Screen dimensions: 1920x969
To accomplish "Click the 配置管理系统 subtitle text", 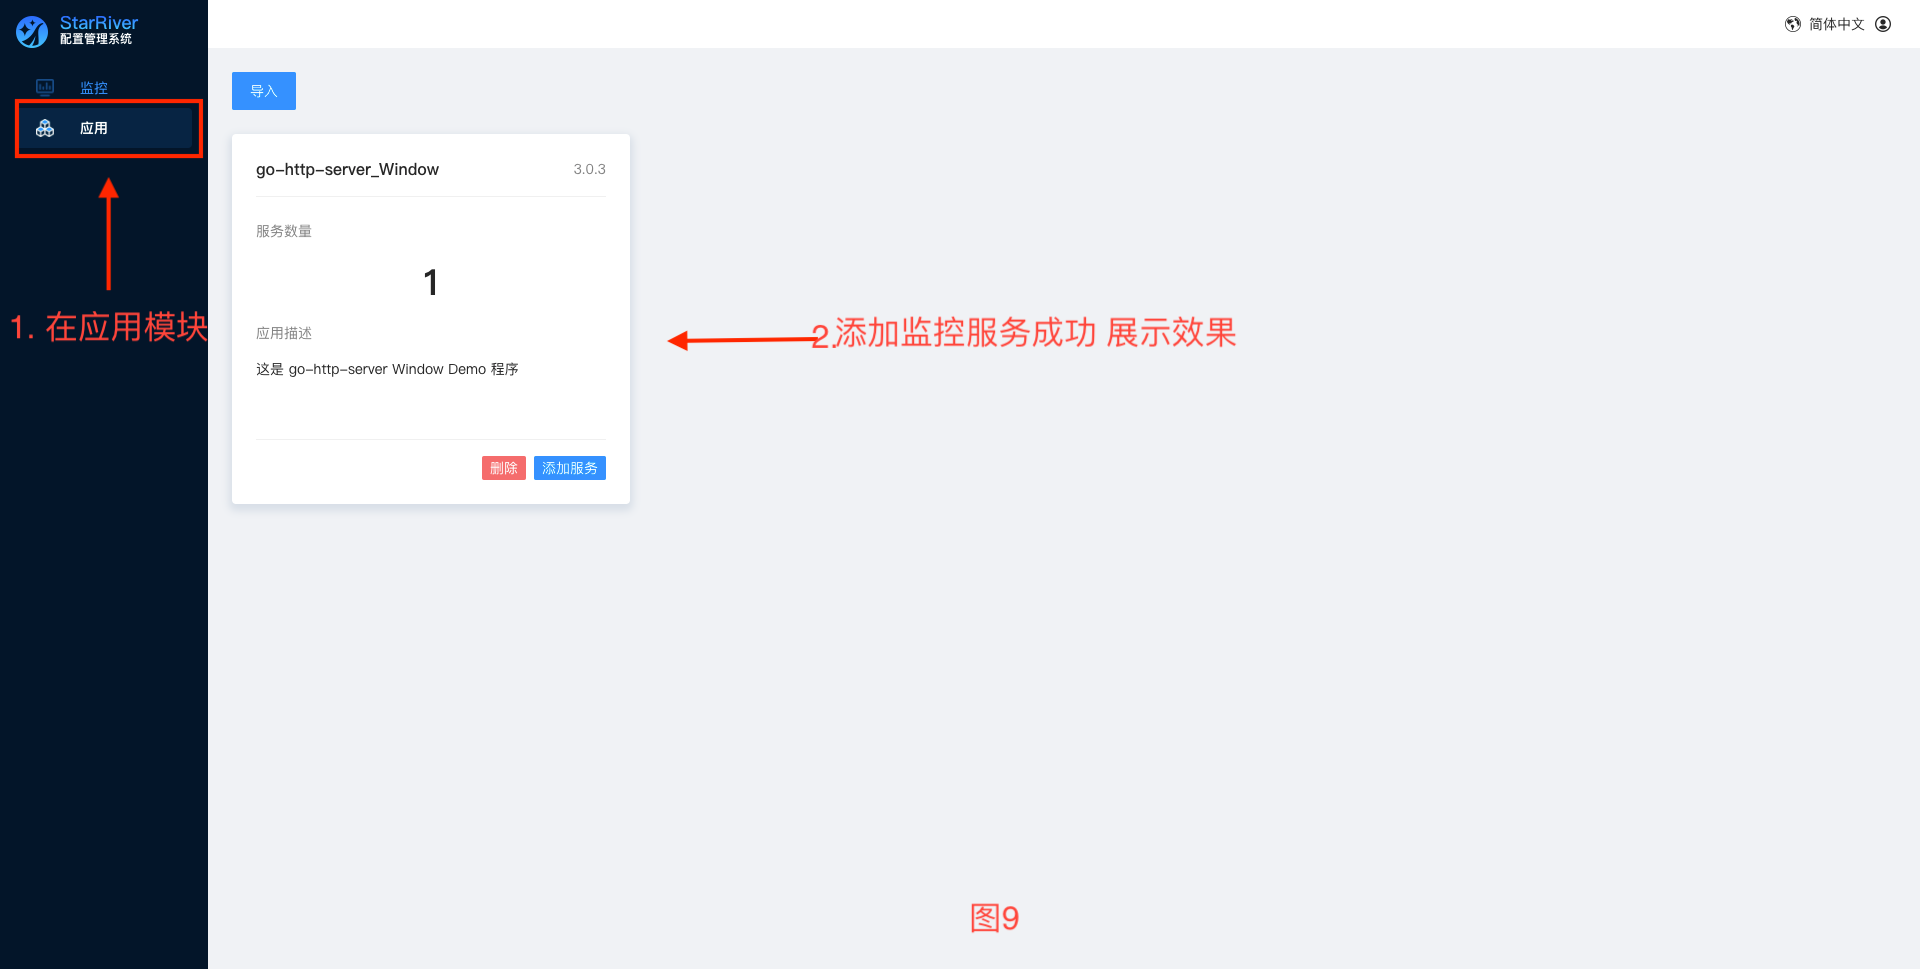I will pos(96,39).
